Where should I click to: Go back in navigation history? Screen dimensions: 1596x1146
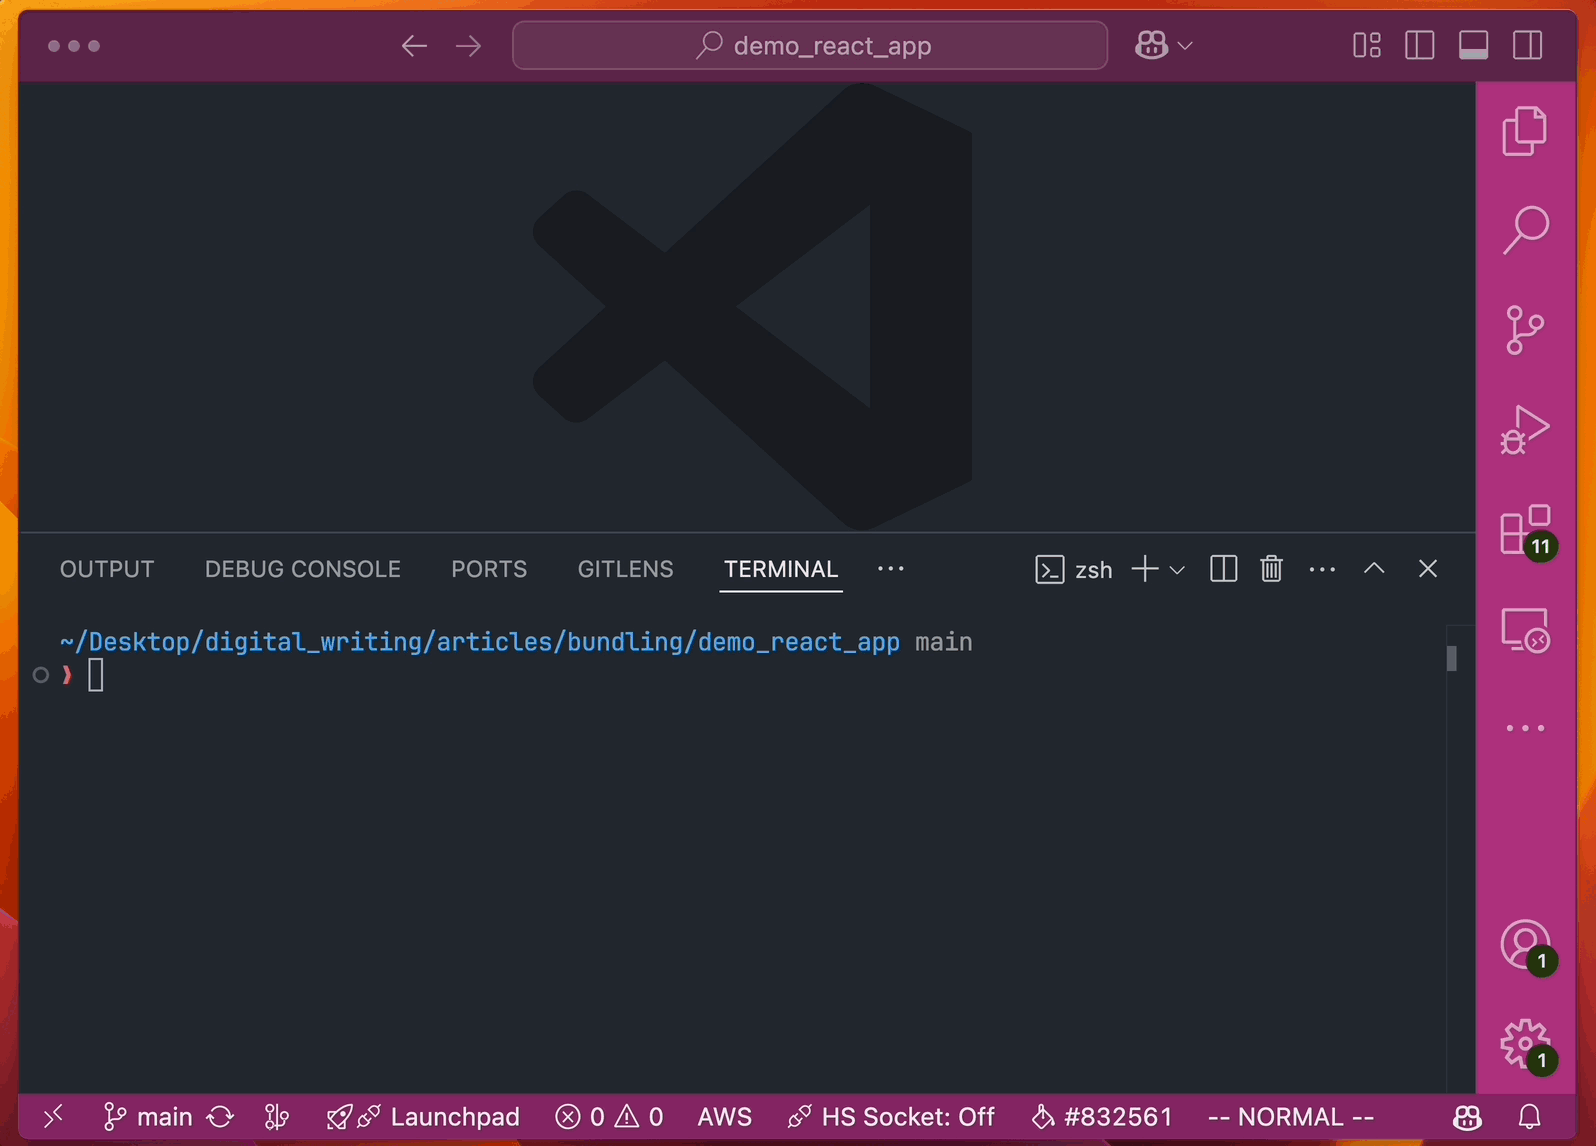coord(414,46)
